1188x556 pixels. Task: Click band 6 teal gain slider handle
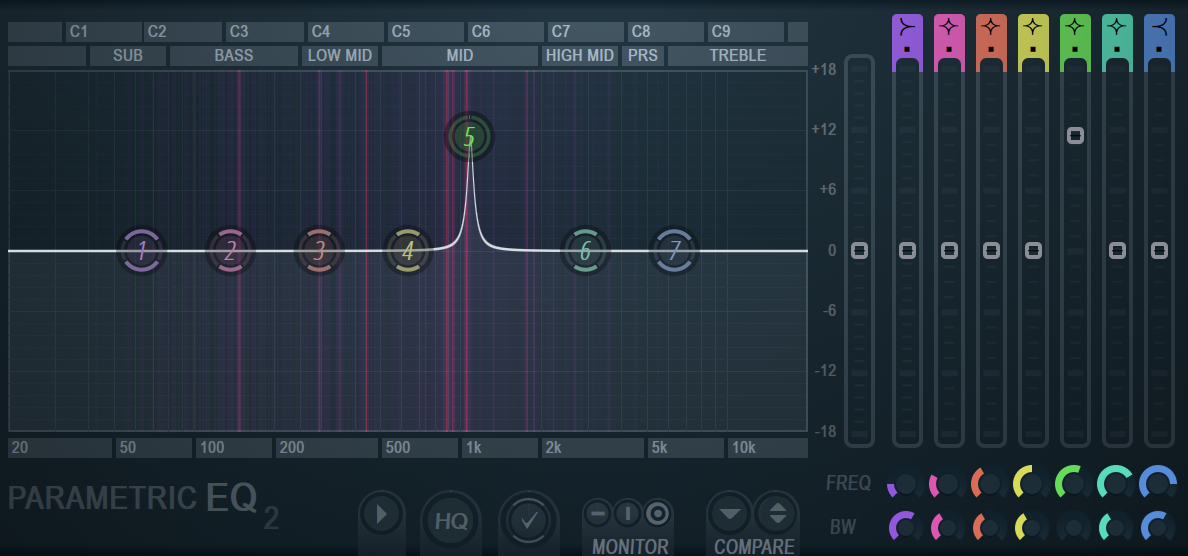1117,250
